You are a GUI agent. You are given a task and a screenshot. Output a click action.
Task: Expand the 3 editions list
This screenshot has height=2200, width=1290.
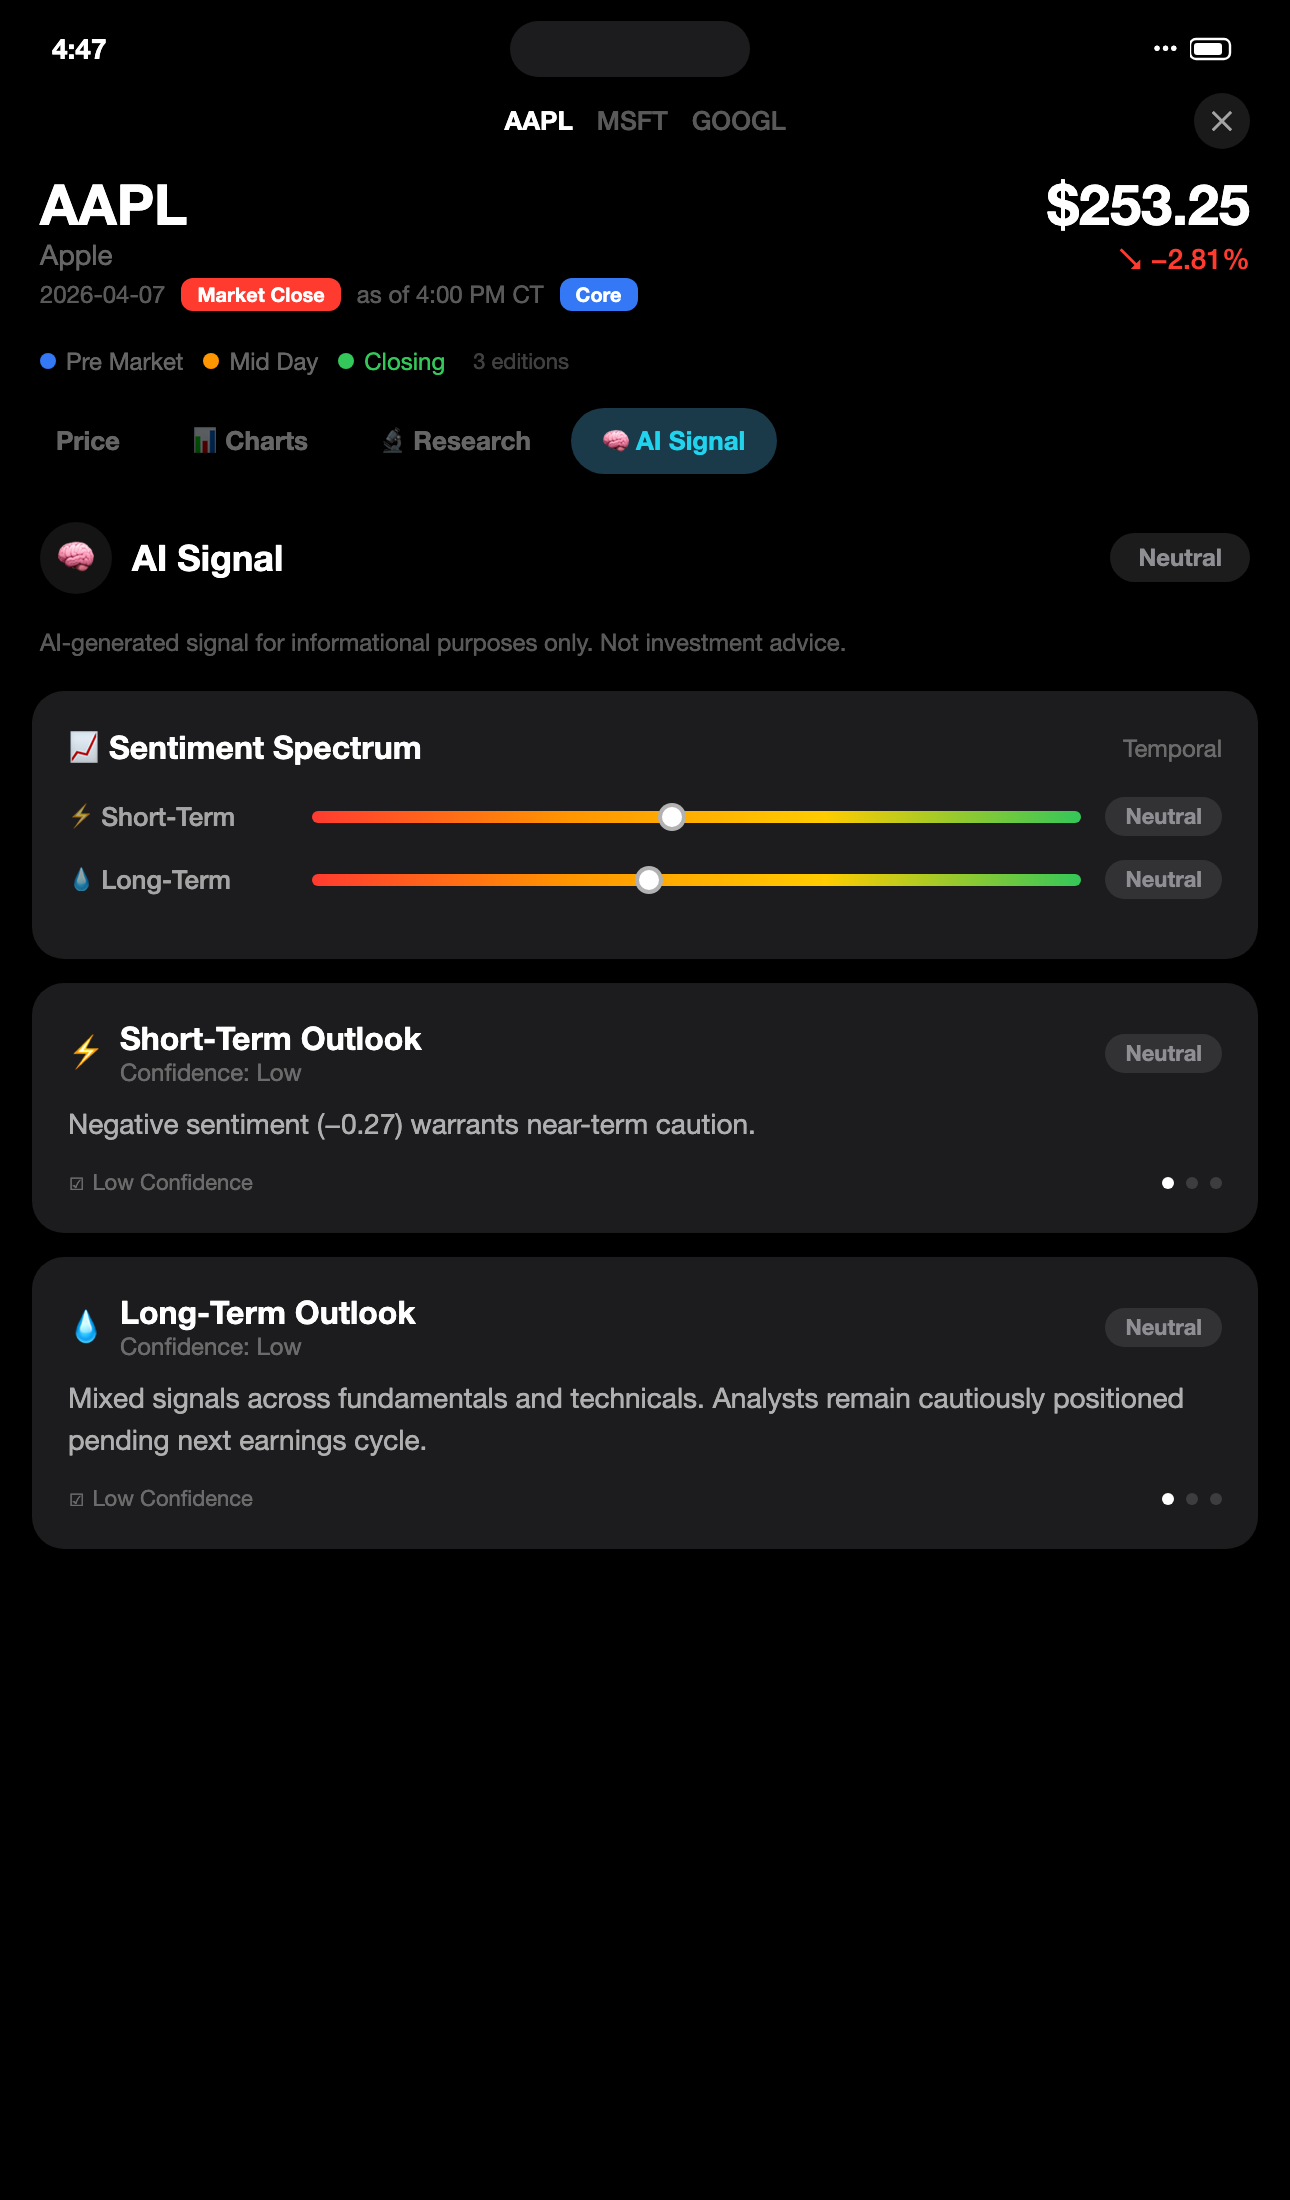pos(521,361)
